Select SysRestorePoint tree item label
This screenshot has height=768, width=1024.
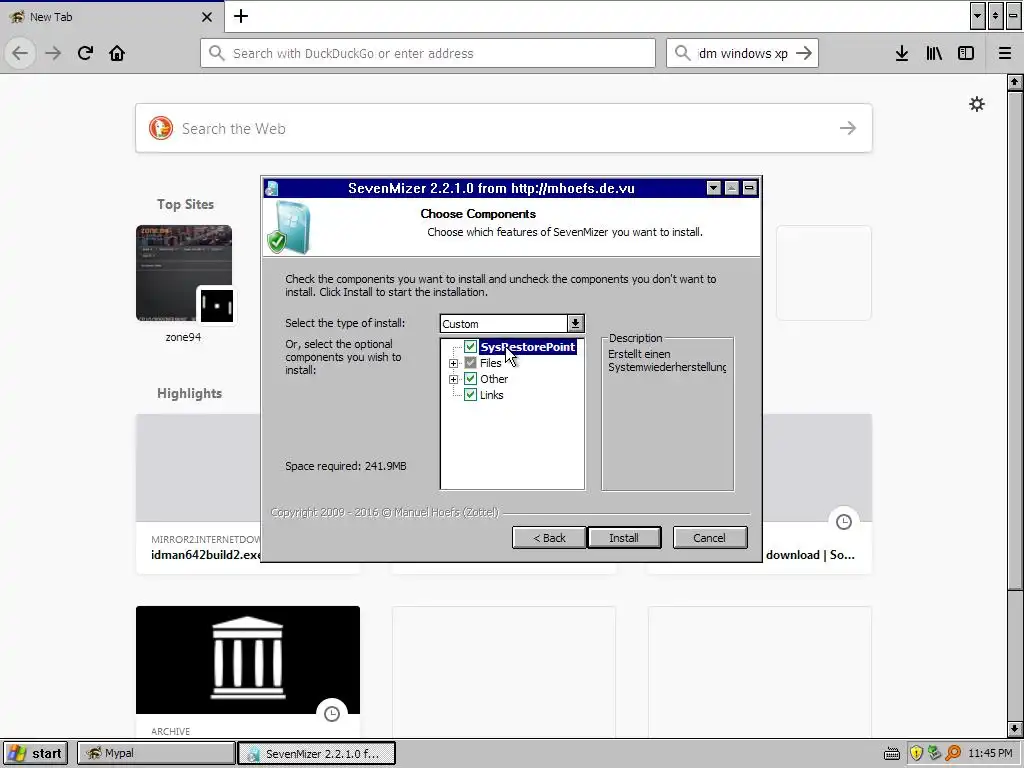[x=528, y=347]
